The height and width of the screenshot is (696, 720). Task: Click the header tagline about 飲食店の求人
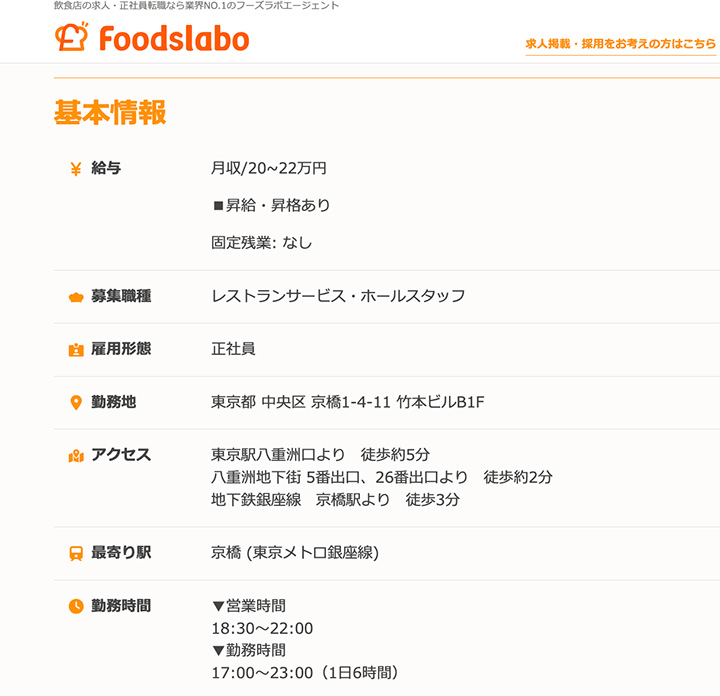coord(196,6)
